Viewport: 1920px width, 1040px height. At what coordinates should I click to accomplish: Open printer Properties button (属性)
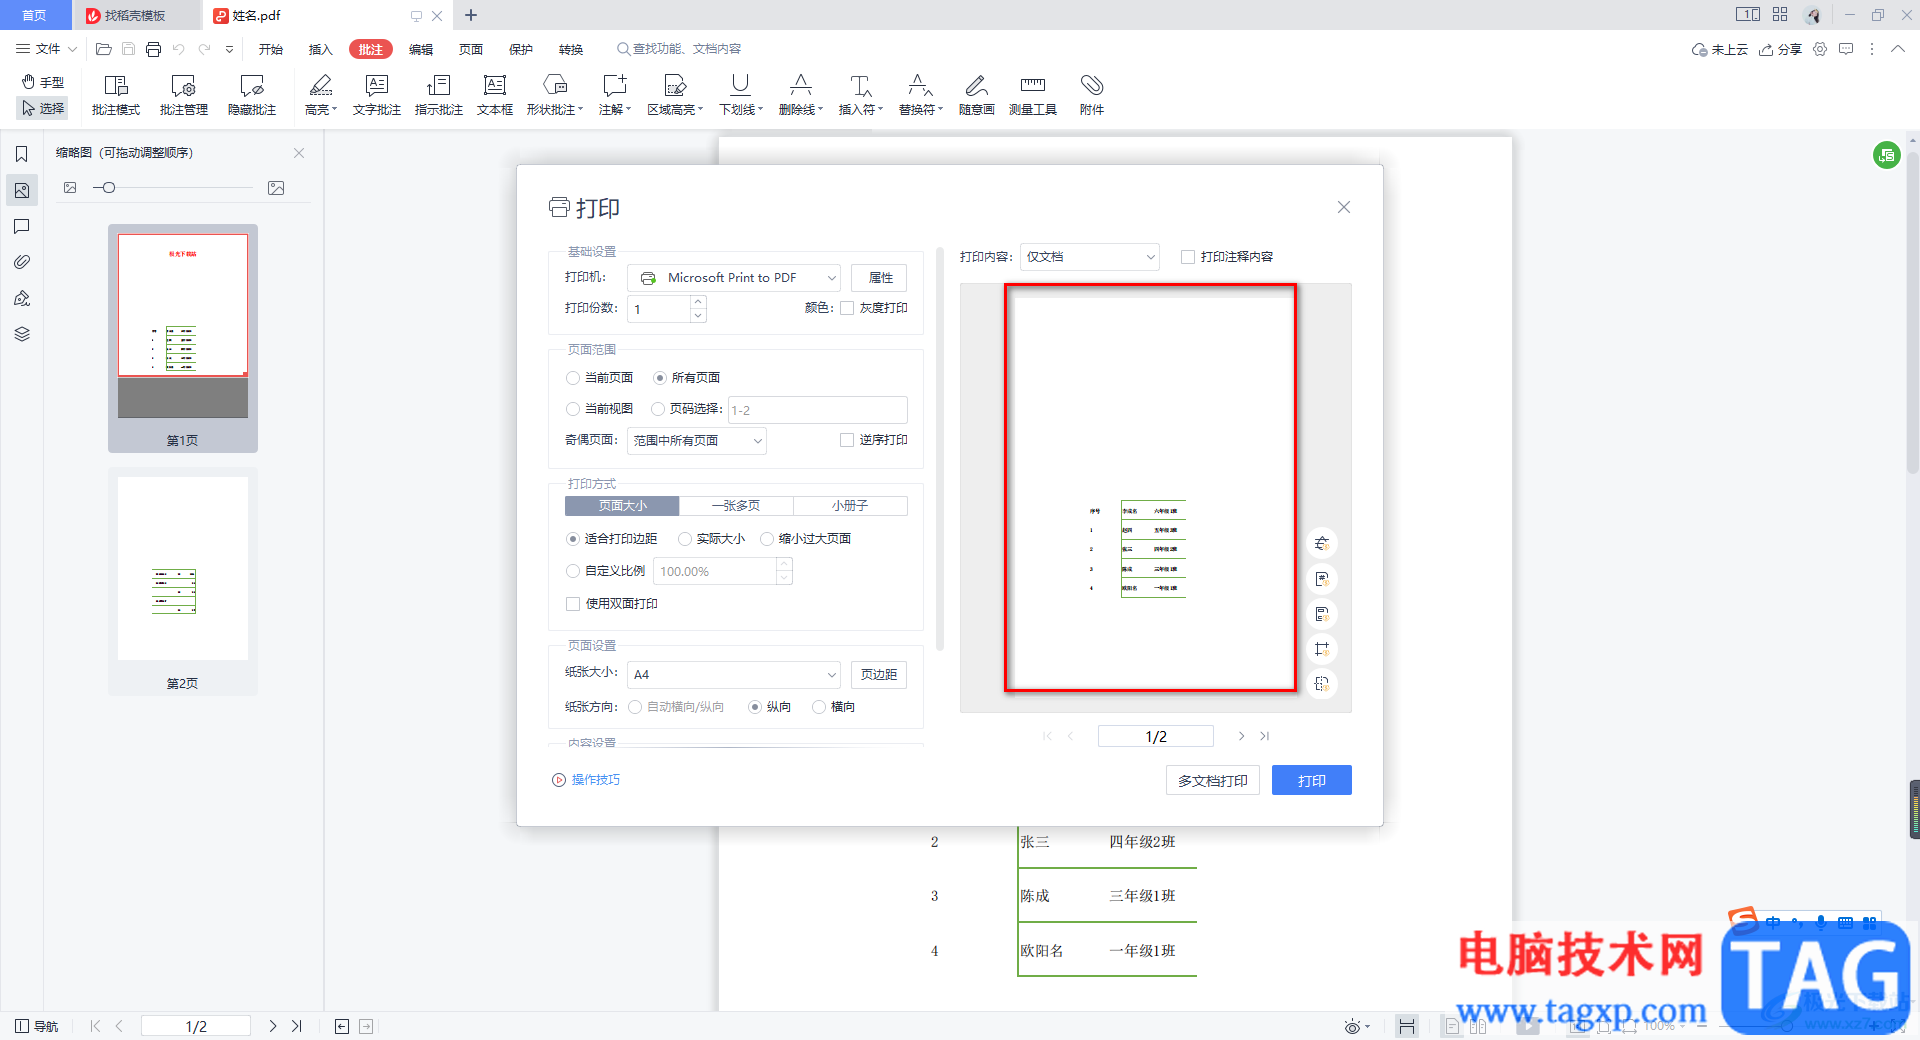click(880, 278)
